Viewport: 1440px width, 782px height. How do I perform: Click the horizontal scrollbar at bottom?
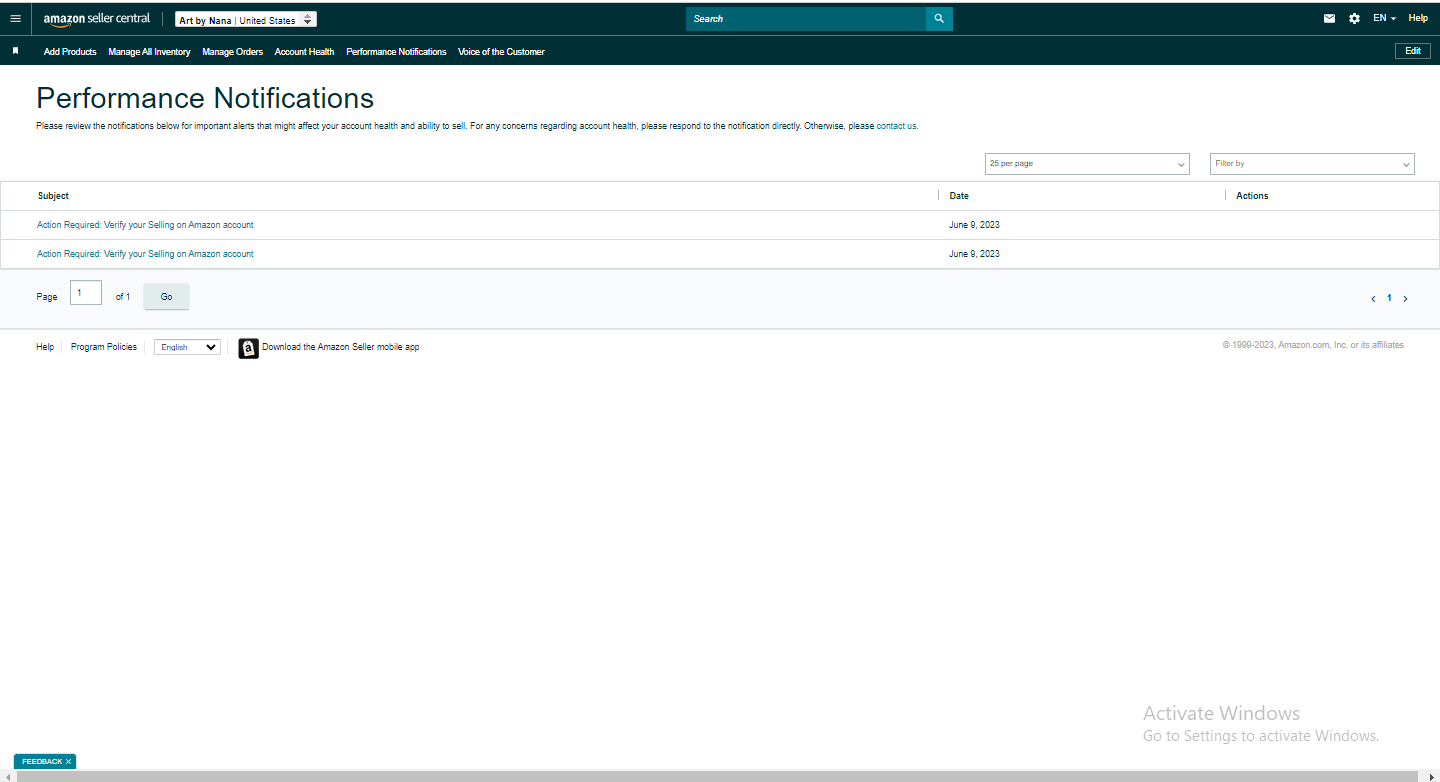(x=716, y=776)
